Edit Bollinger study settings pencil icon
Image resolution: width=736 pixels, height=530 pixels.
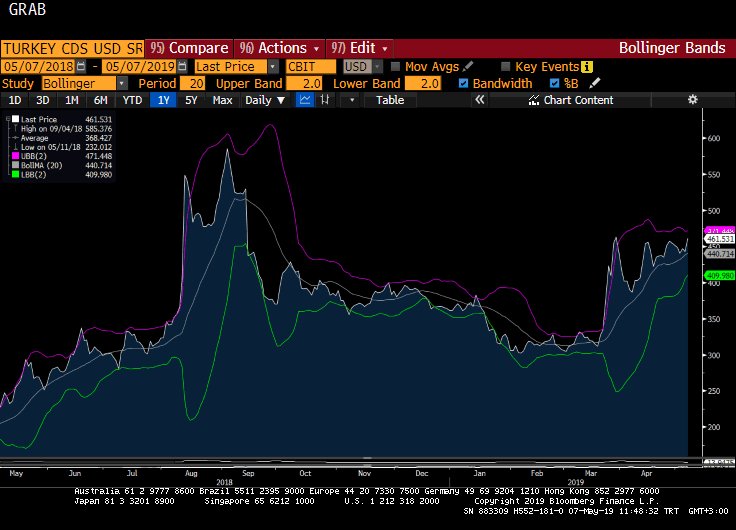595,83
